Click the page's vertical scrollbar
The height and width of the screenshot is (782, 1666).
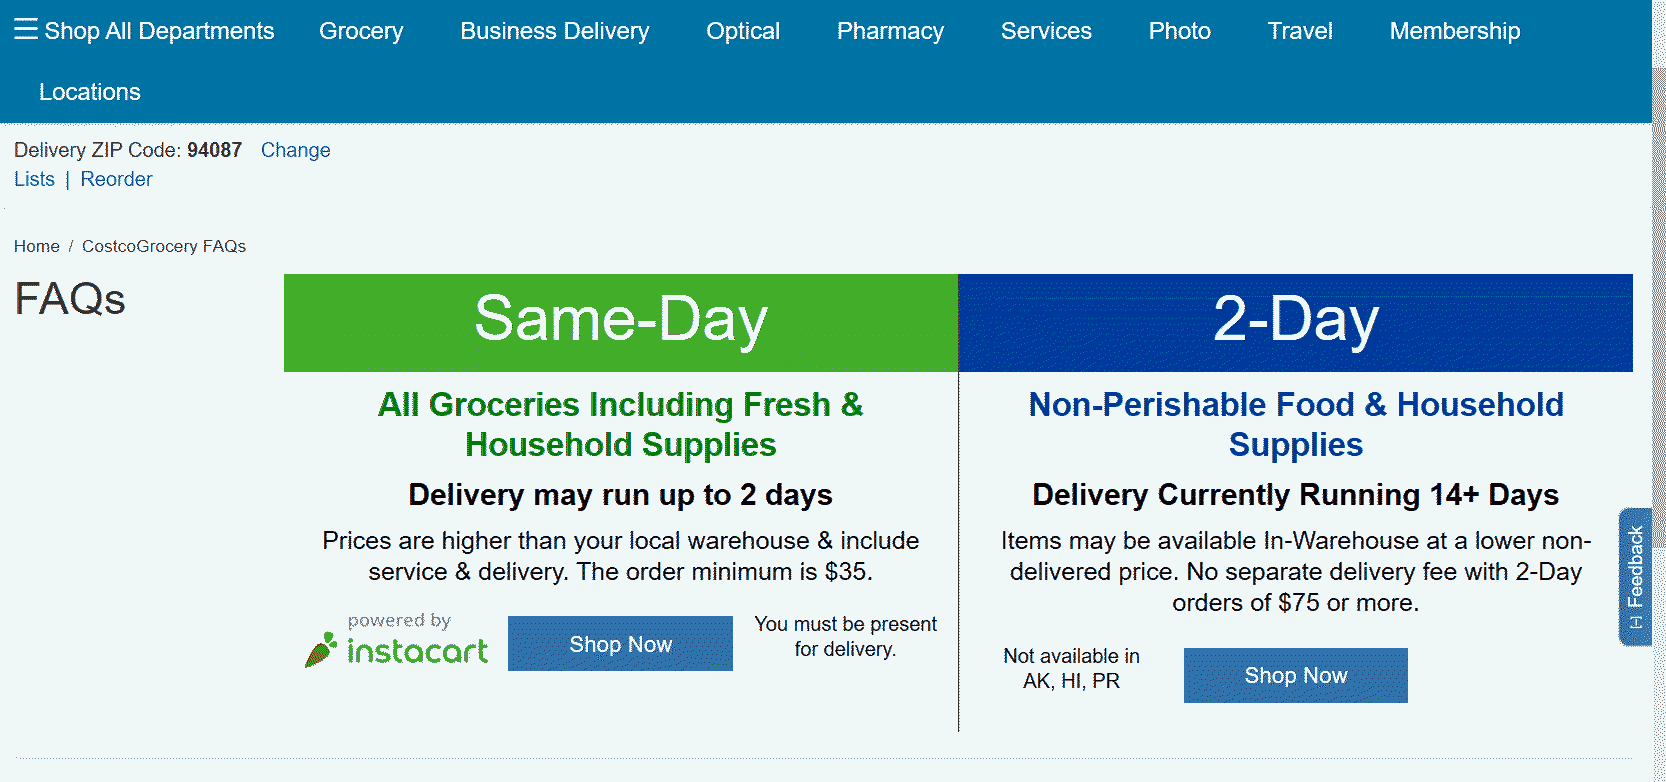tap(1658, 300)
